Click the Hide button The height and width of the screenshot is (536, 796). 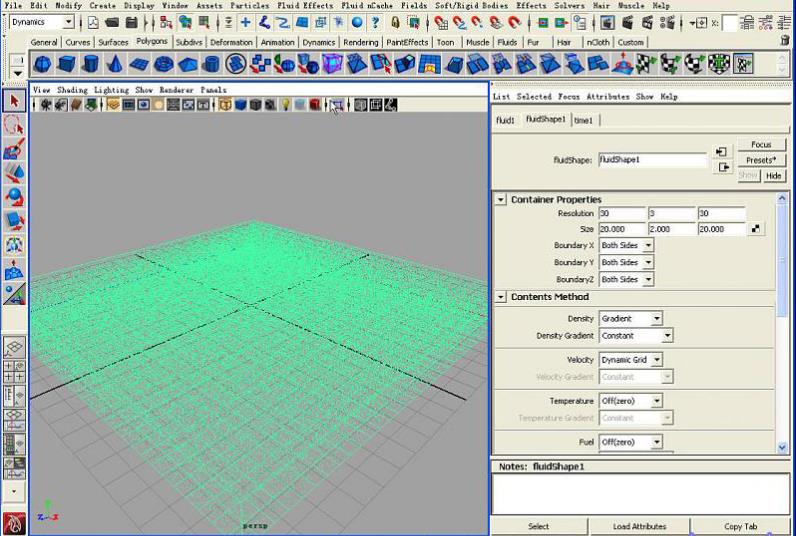pyautogui.click(x=773, y=176)
